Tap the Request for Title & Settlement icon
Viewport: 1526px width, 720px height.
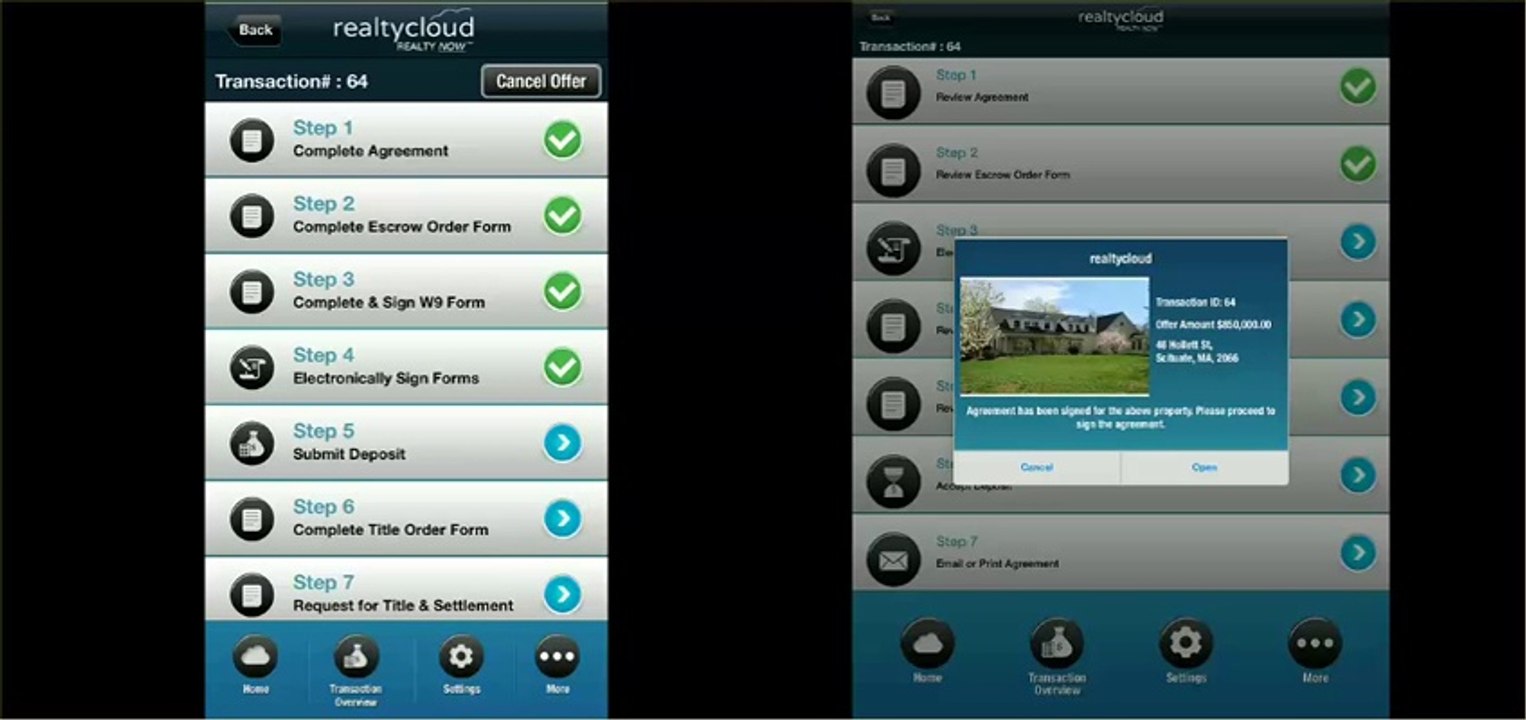[252, 594]
